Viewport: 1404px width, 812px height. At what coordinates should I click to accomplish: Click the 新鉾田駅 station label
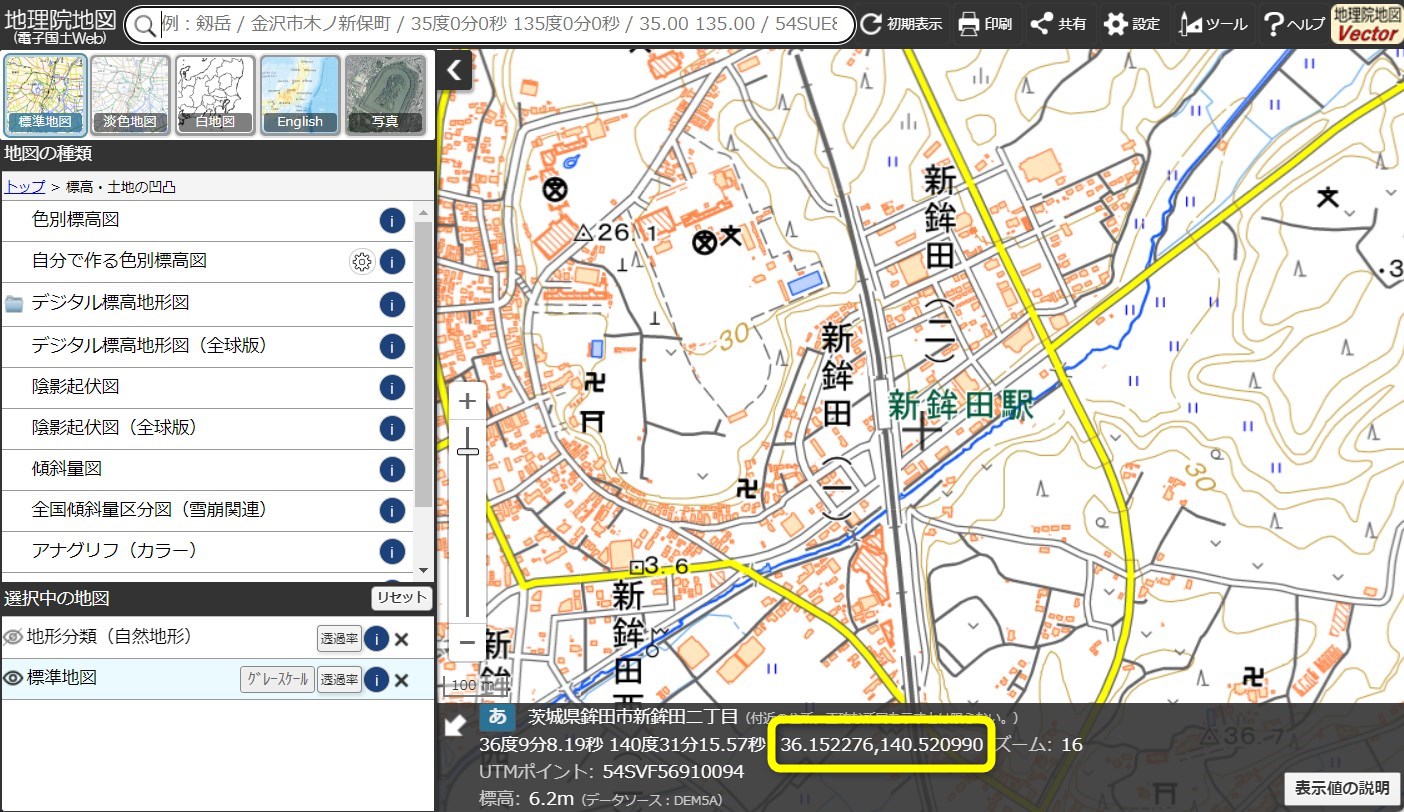click(960, 405)
